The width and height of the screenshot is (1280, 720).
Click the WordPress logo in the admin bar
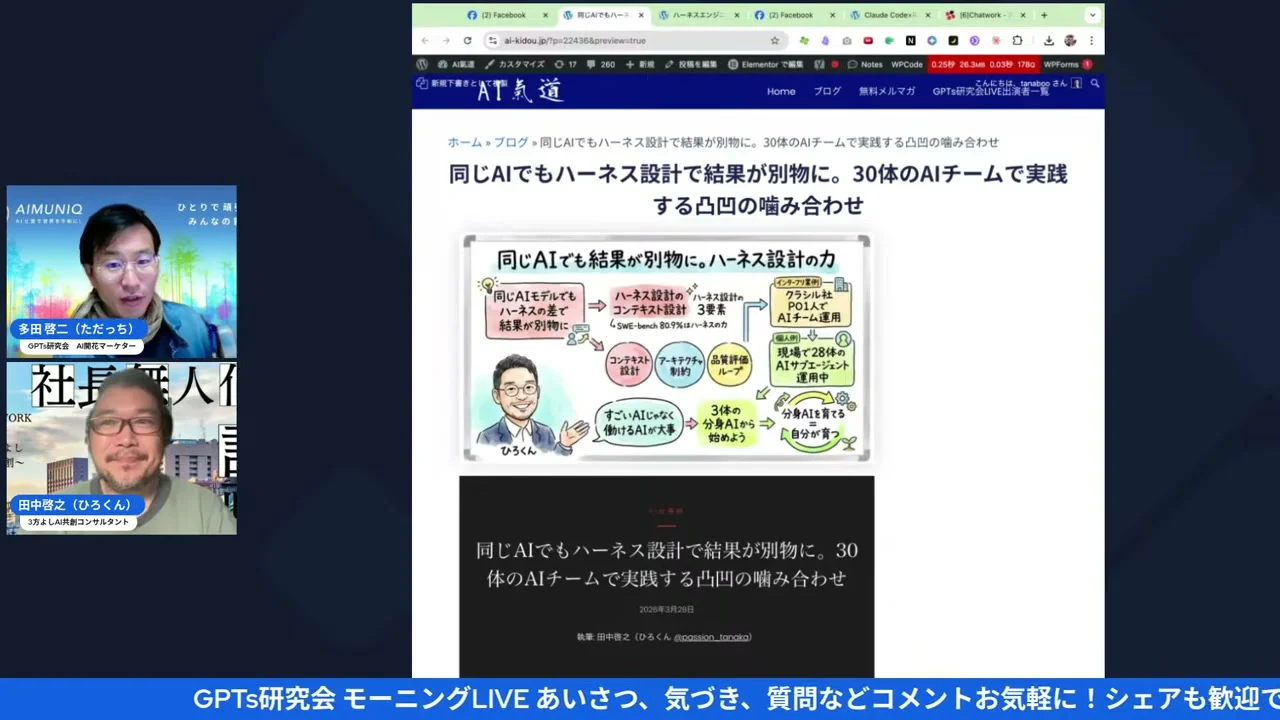pyautogui.click(x=421, y=64)
